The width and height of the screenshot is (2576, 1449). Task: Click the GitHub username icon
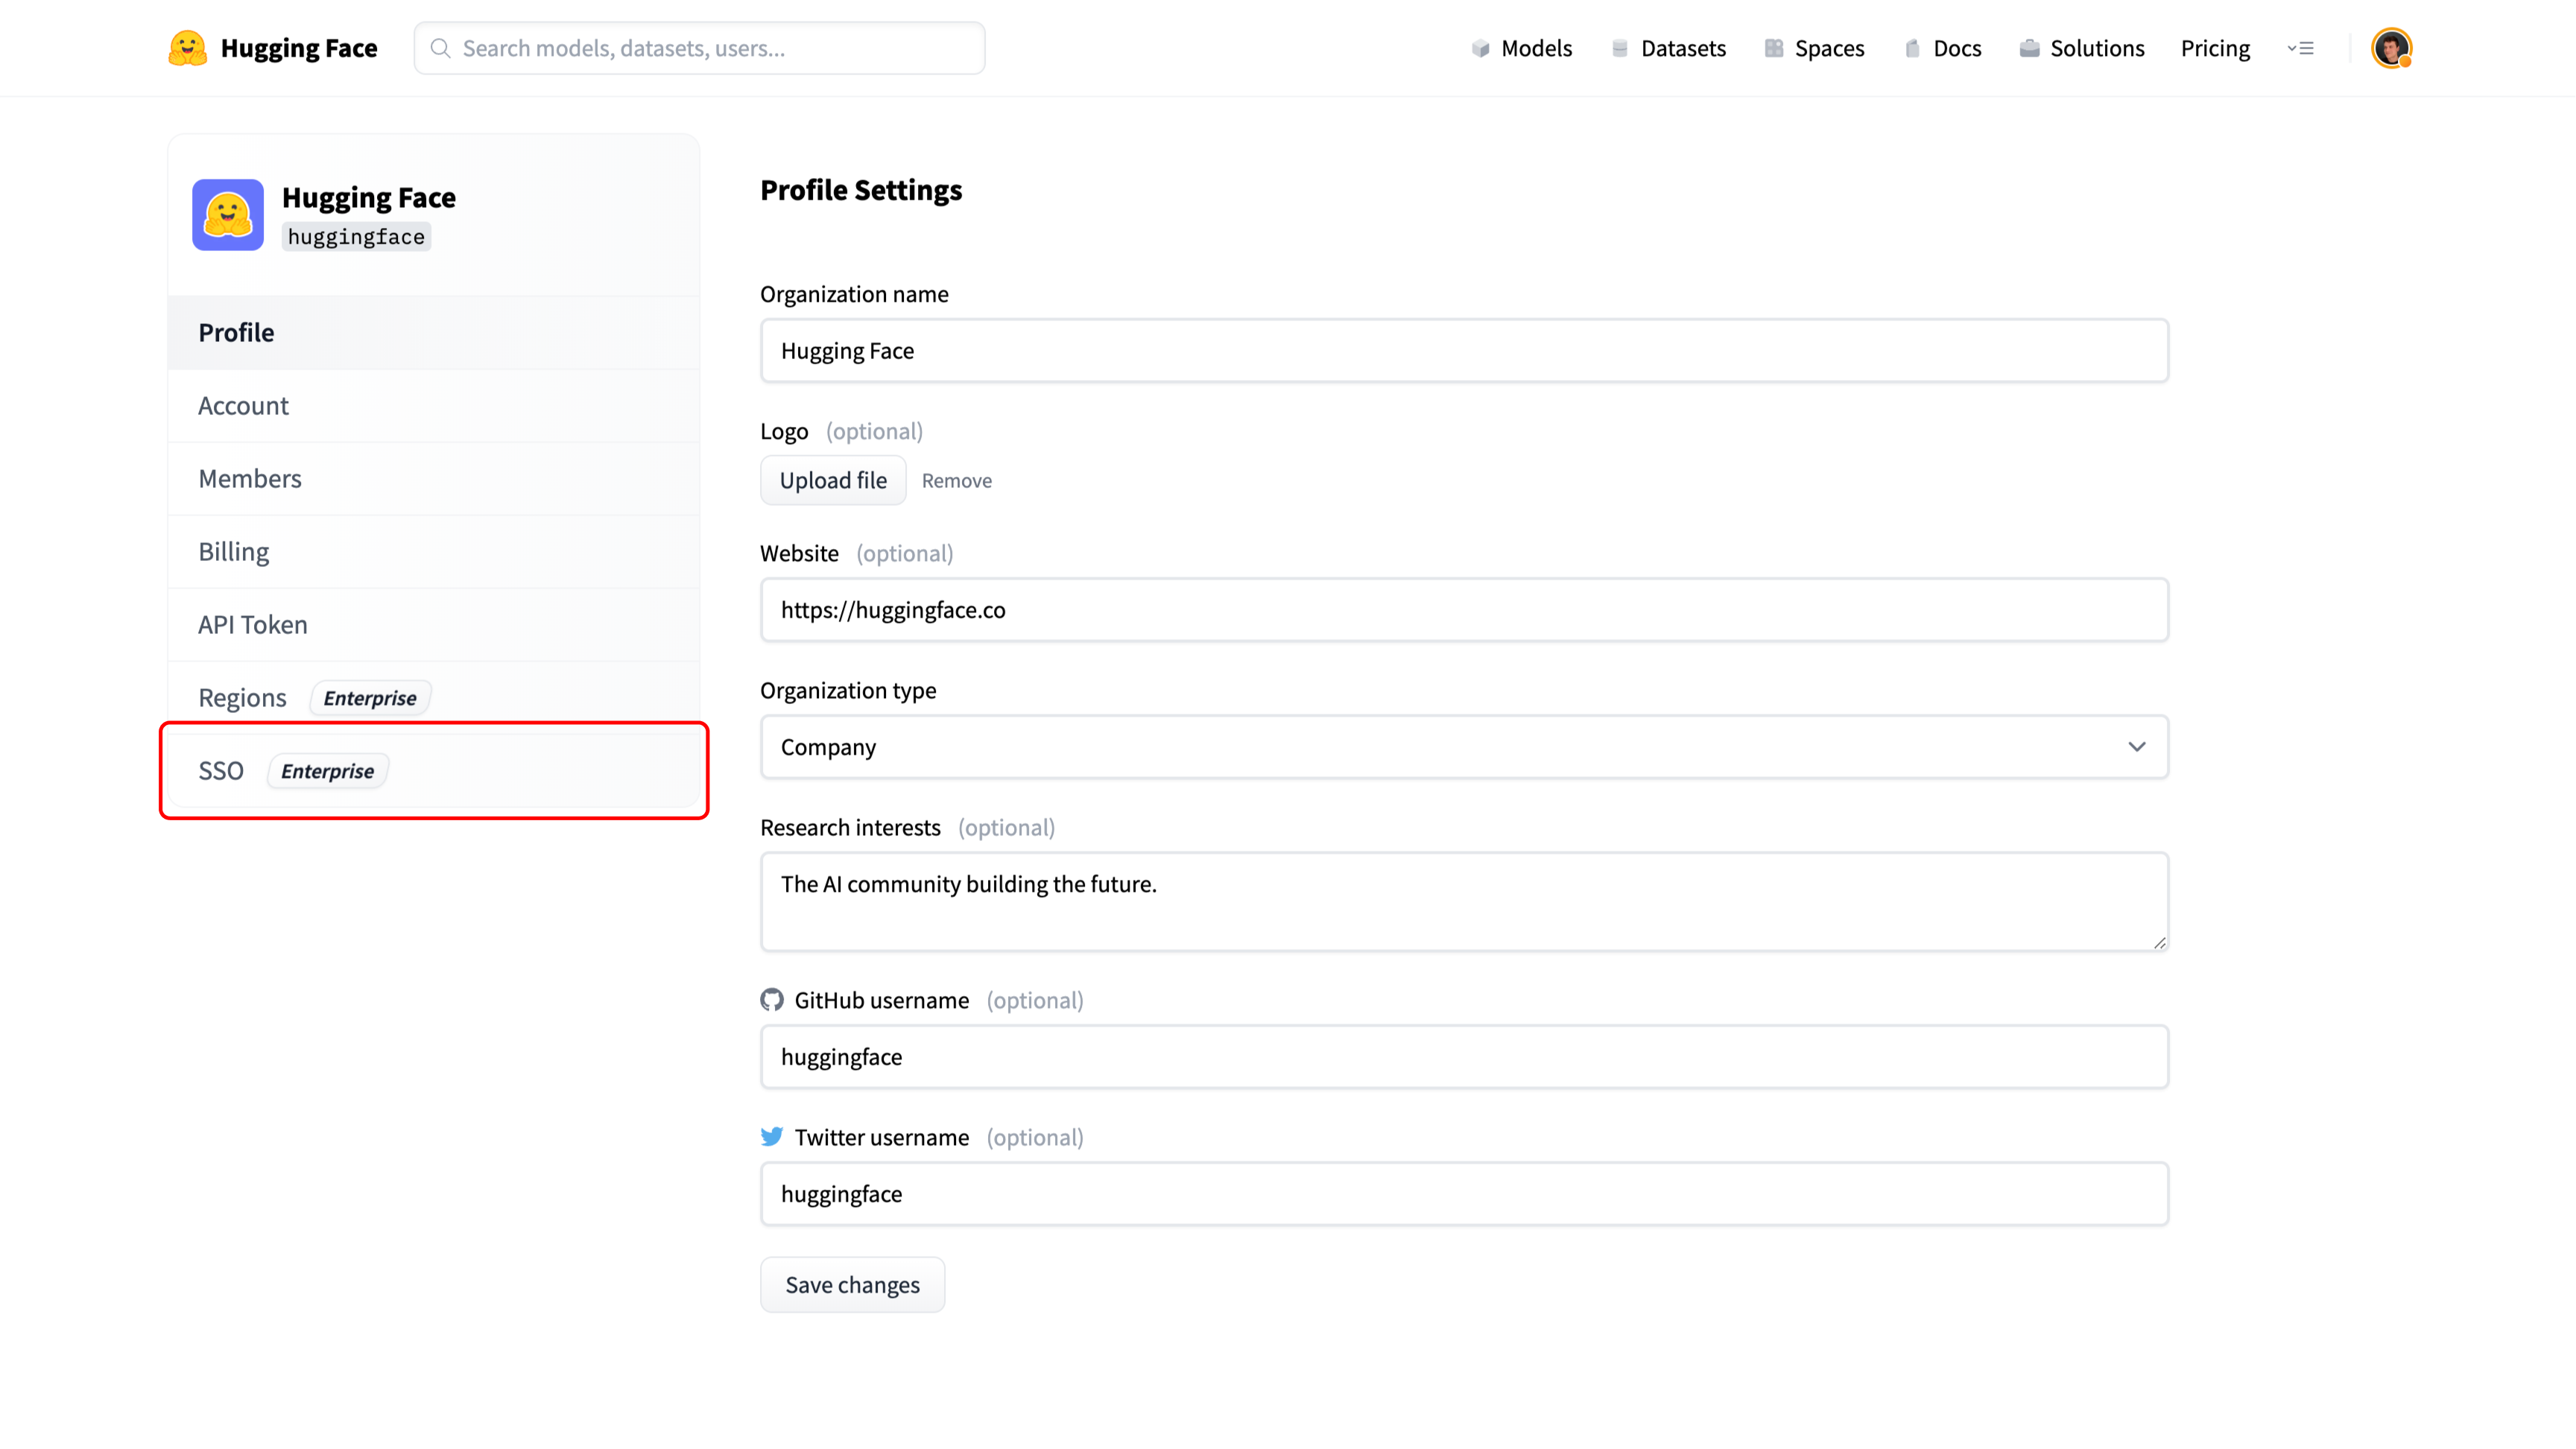point(771,1000)
